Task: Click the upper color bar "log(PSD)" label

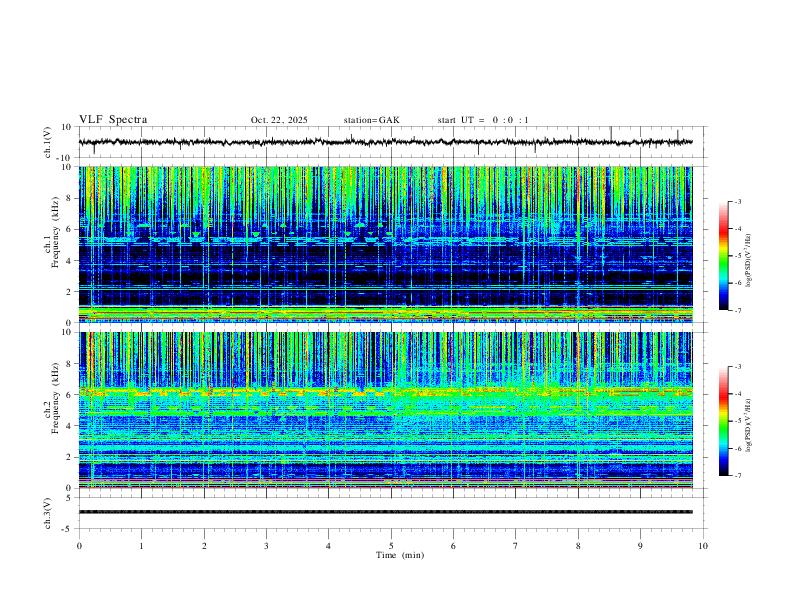Action: click(750, 260)
